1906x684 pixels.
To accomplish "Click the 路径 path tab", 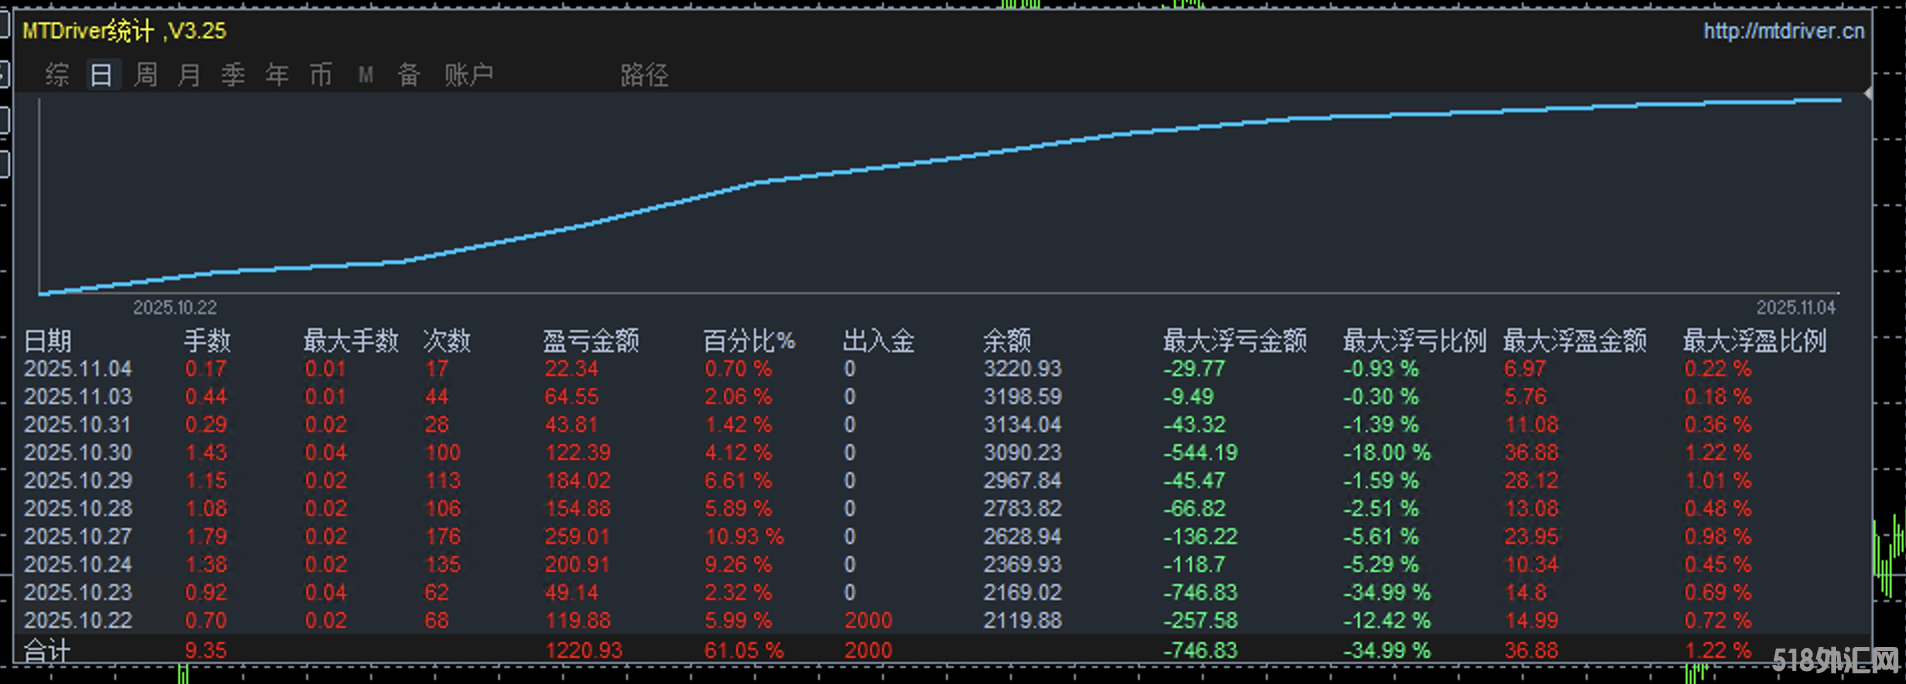I will tap(644, 75).
